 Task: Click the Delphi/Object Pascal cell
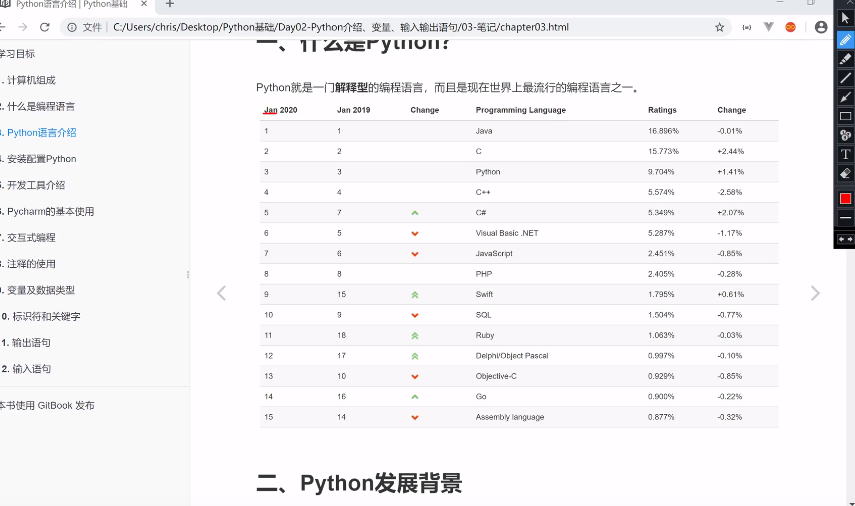click(511, 356)
